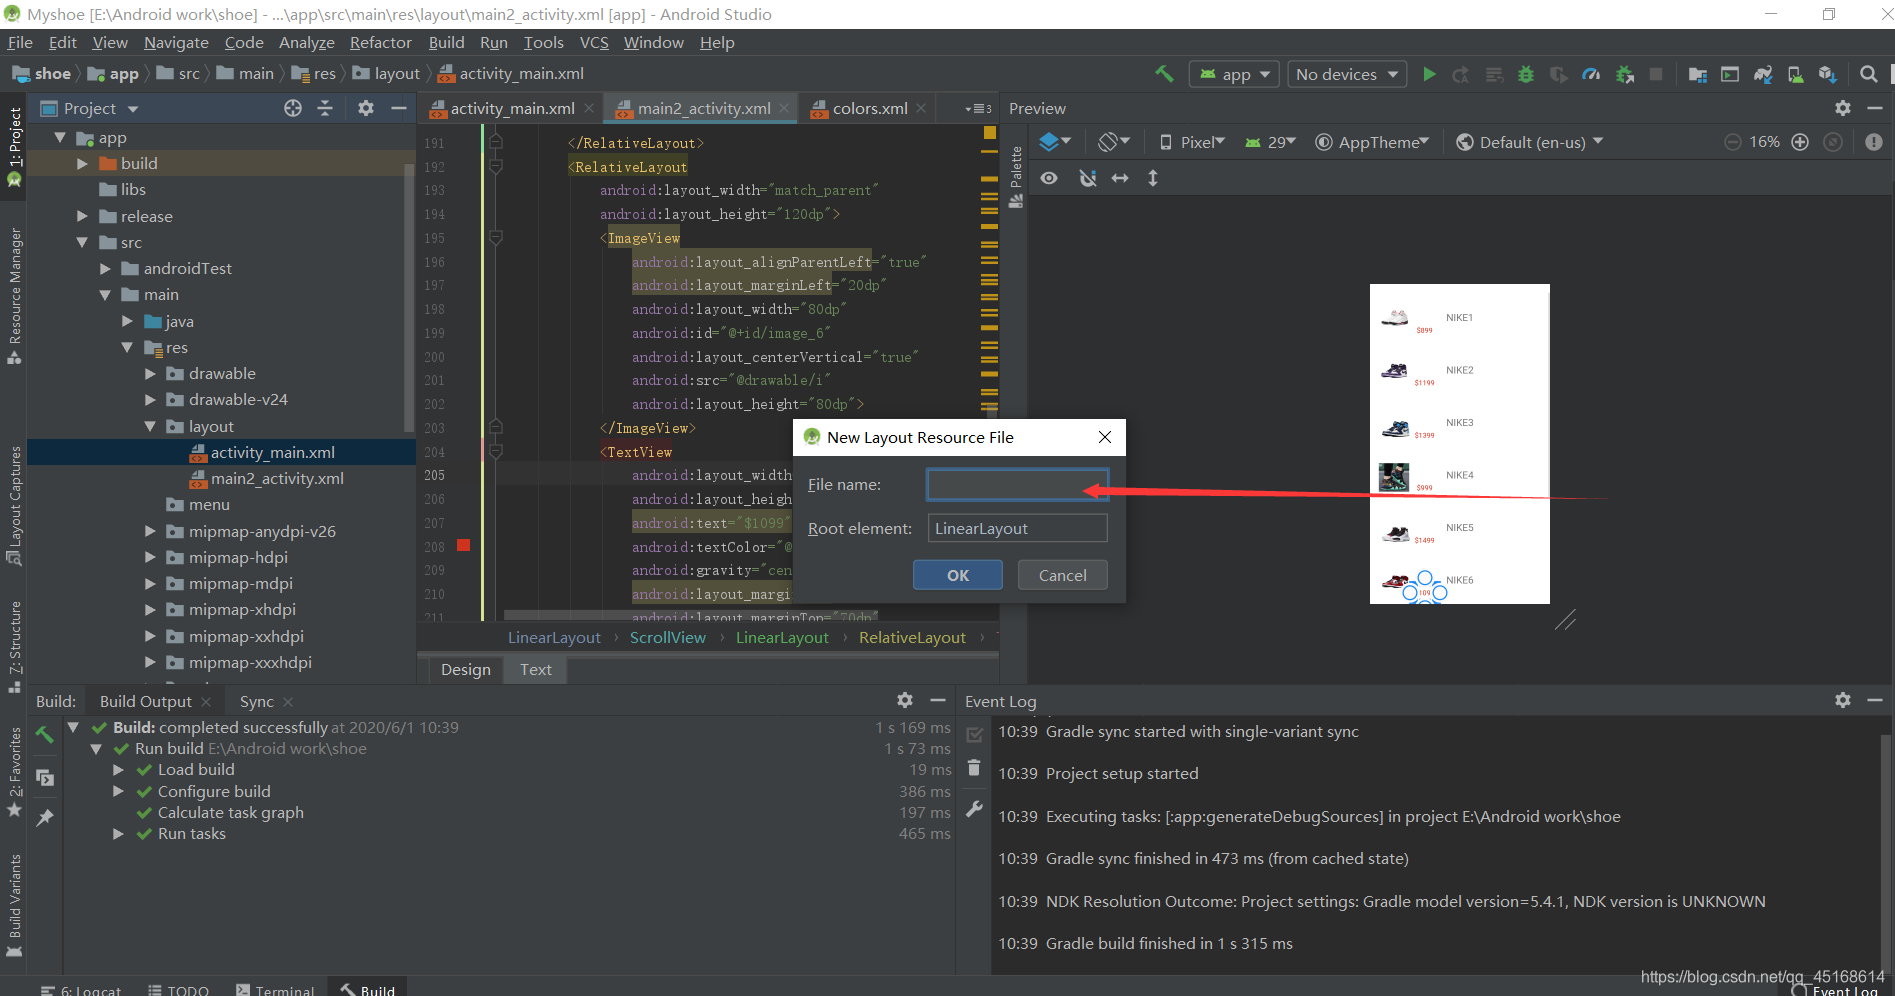Profile the app using the gauge icon
Image resolution: width=1895 pixels, height=996 pixels.
click(x=1591, y=73)
